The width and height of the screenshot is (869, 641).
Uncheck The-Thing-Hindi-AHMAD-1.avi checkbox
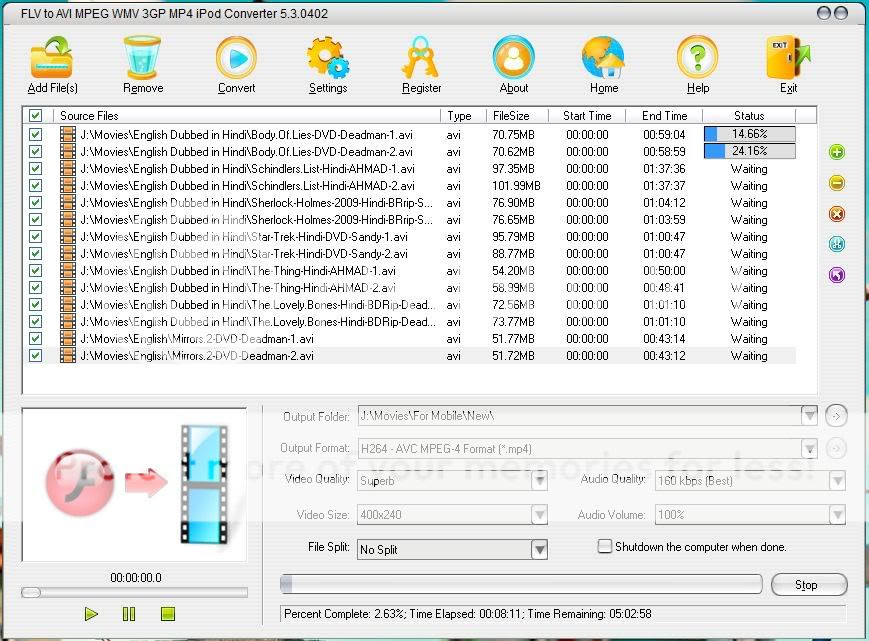coord(35,270)
